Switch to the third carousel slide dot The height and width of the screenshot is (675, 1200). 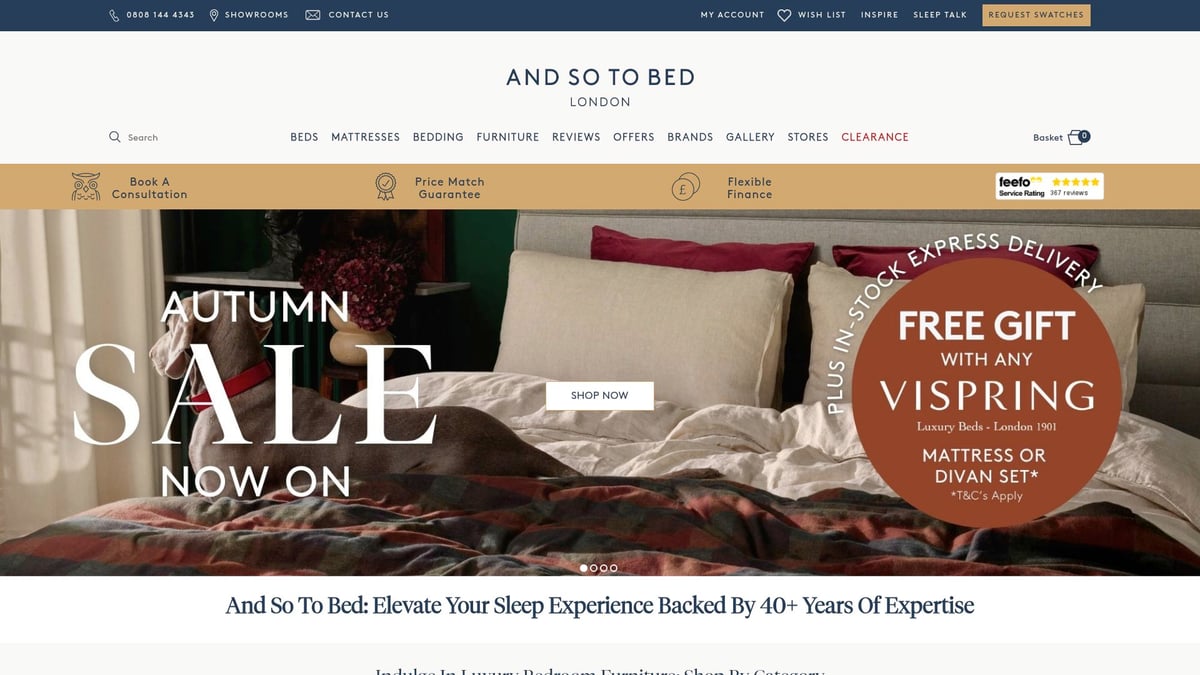(604, 568)
